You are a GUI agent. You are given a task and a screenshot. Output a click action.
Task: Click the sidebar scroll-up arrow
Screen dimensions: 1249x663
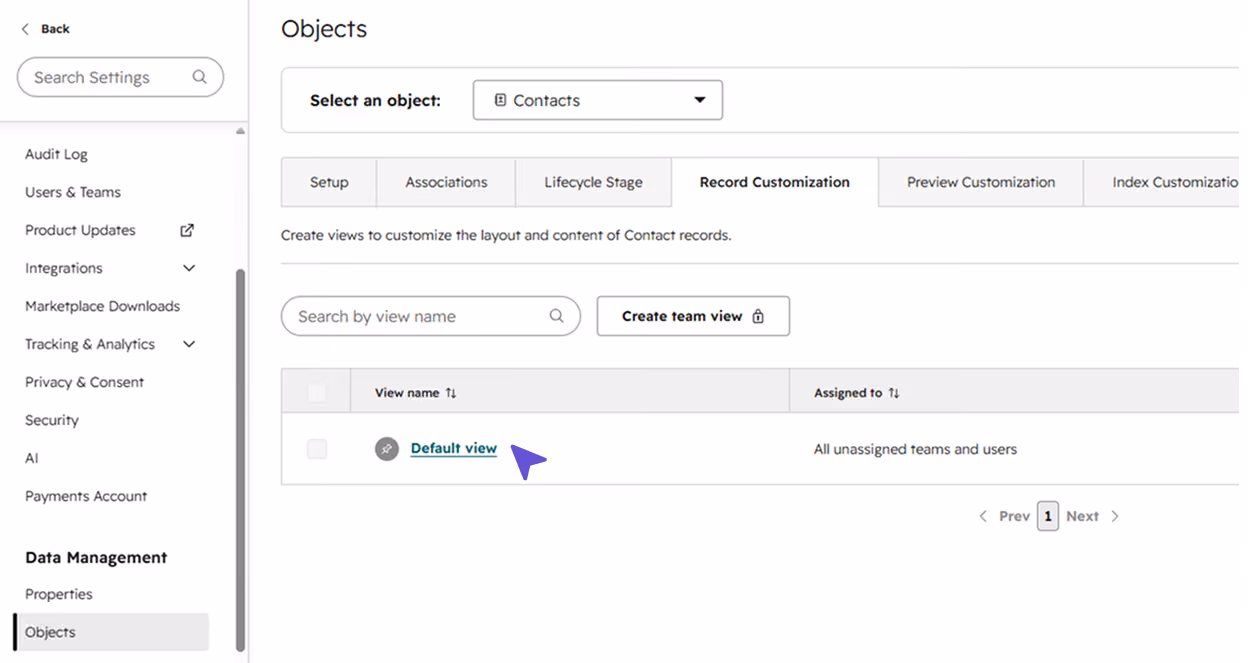coord(240,131)
